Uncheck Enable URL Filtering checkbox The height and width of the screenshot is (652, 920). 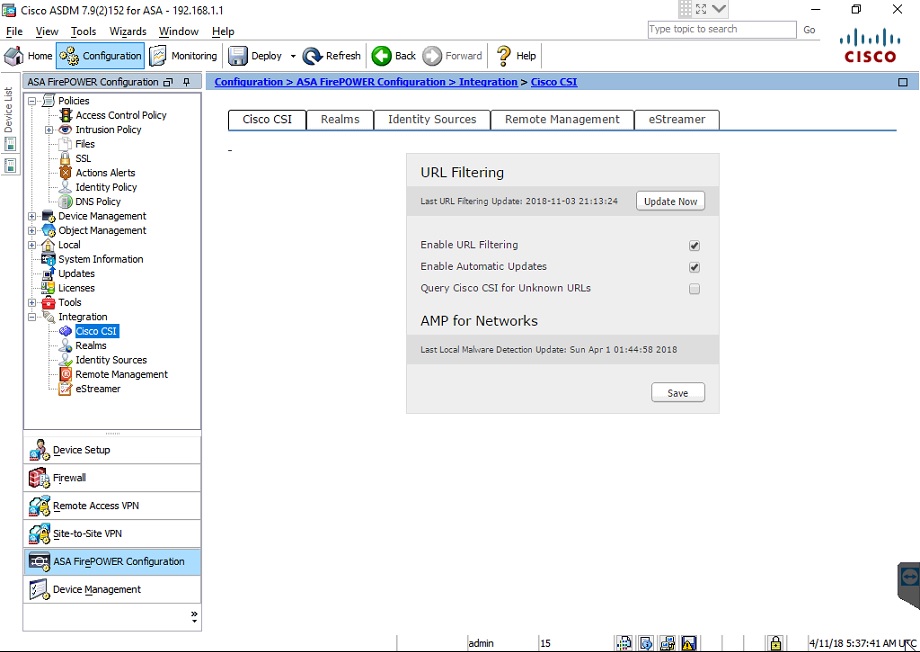(x=694, y=245)
